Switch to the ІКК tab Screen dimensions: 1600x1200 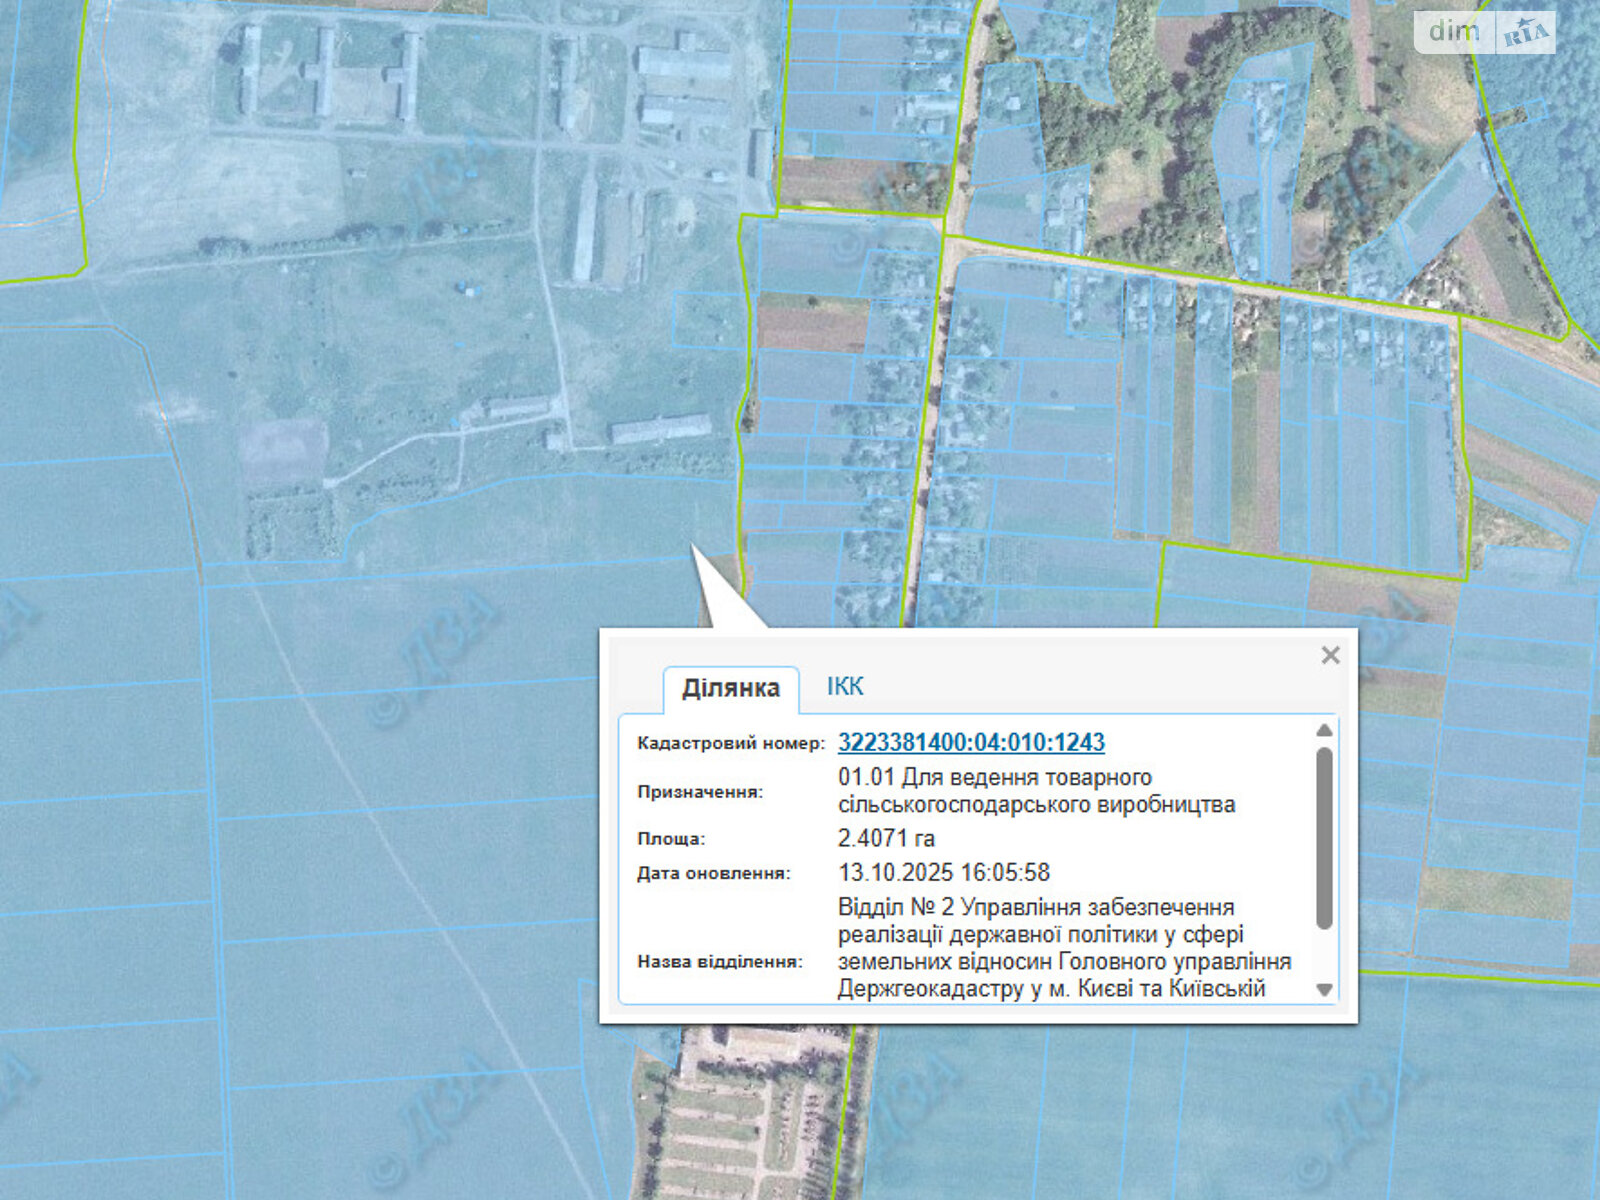point(845,687)
